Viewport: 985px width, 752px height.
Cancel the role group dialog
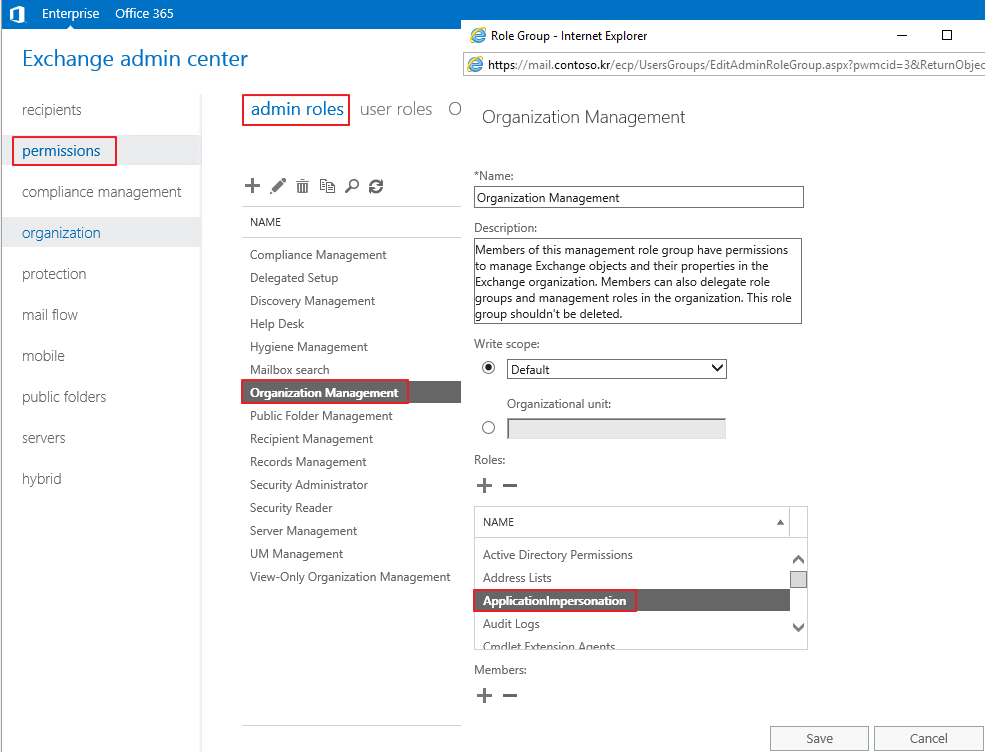928,738
